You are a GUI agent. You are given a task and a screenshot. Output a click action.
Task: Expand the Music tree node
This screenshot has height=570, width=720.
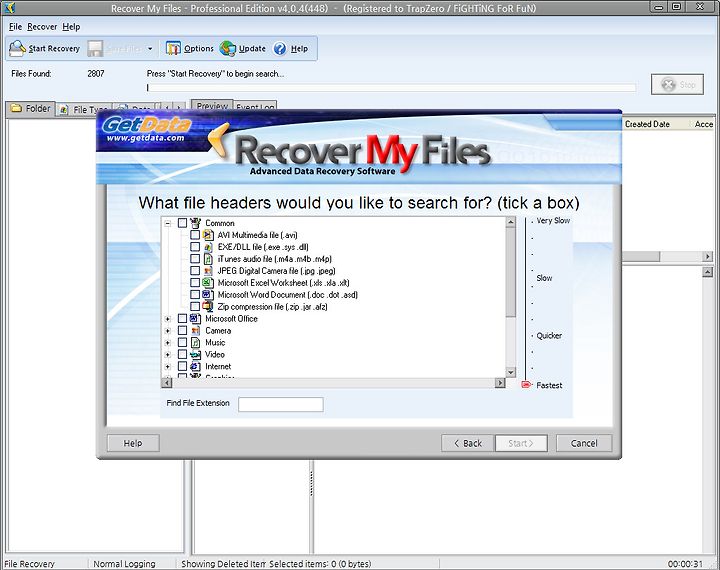pos(168,343)
